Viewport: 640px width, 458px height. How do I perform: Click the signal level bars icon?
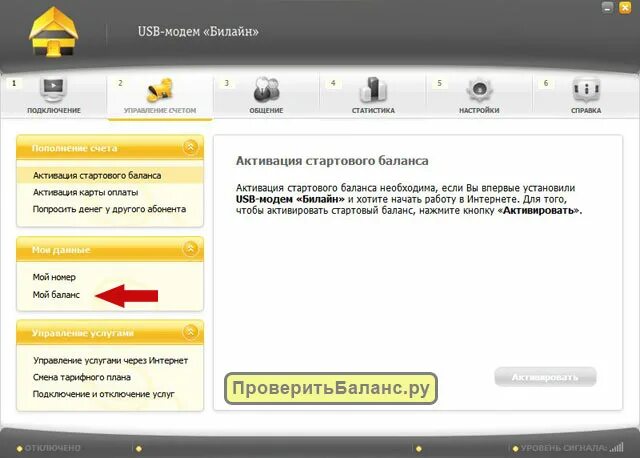coord(617,448)
